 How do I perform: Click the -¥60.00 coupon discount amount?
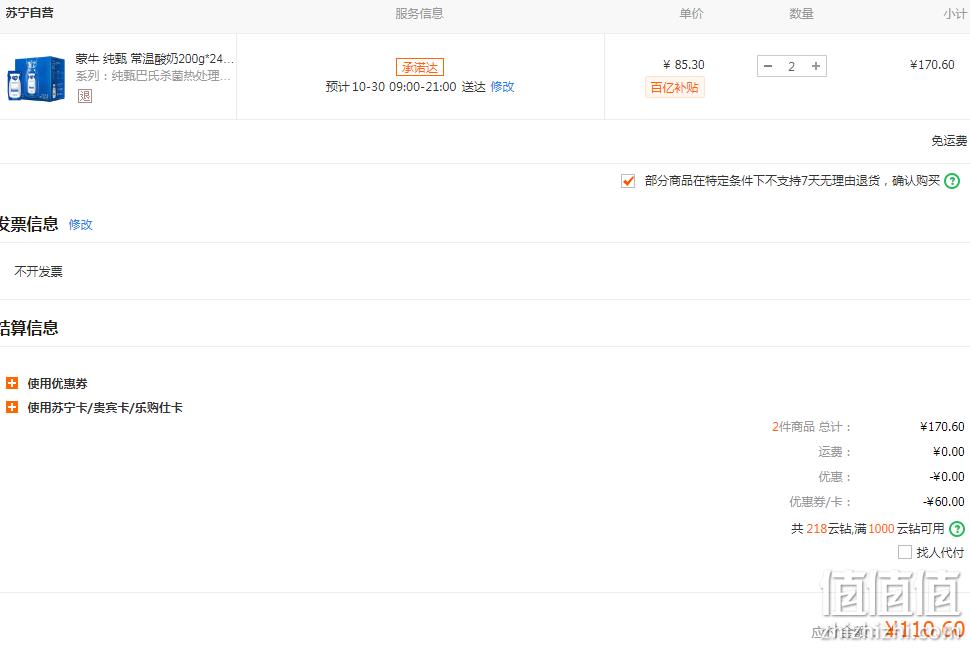tap(943, 502)
